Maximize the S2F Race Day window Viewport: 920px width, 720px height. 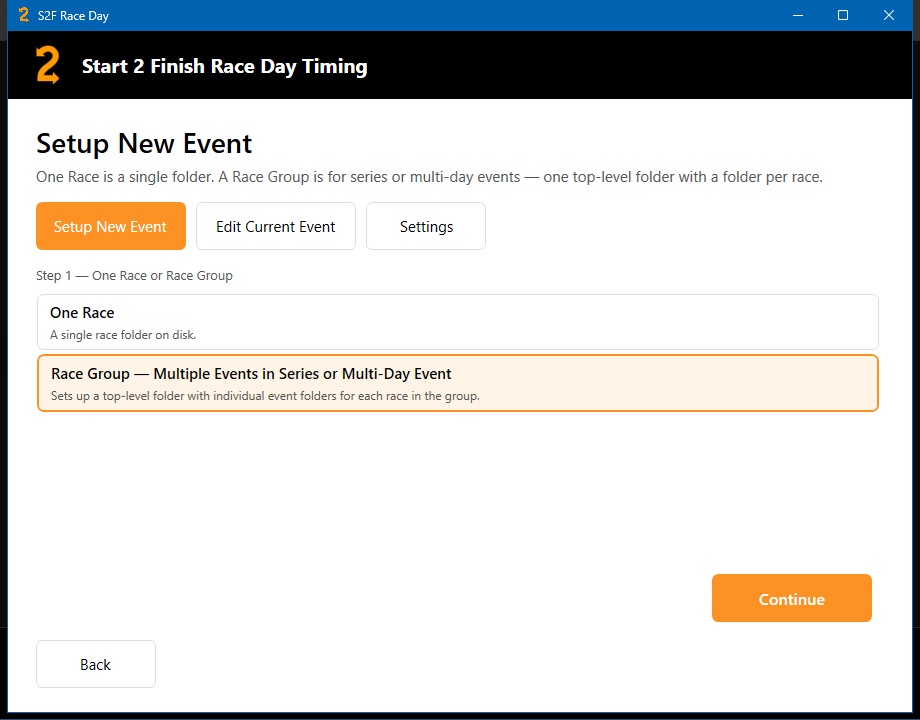point(843,15)
